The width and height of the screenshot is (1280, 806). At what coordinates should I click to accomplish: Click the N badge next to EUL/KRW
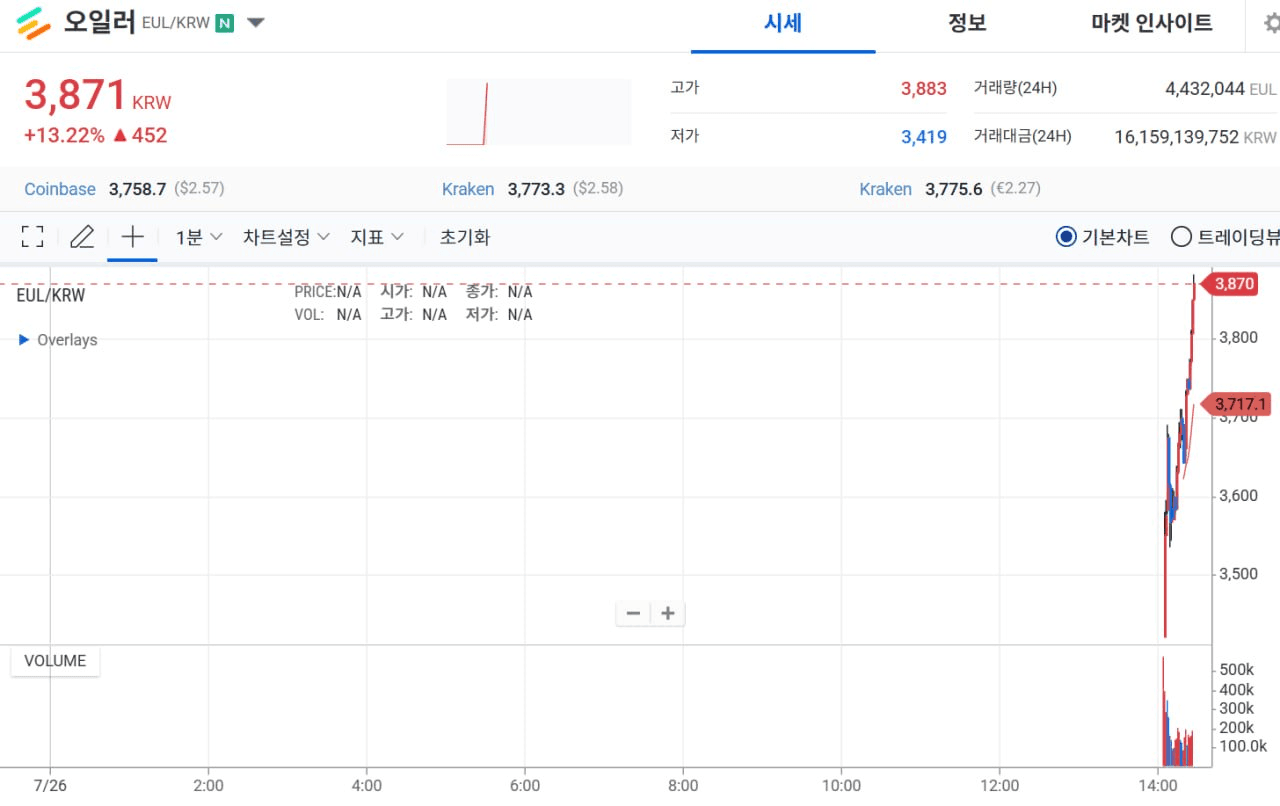[x=224, y=22]
